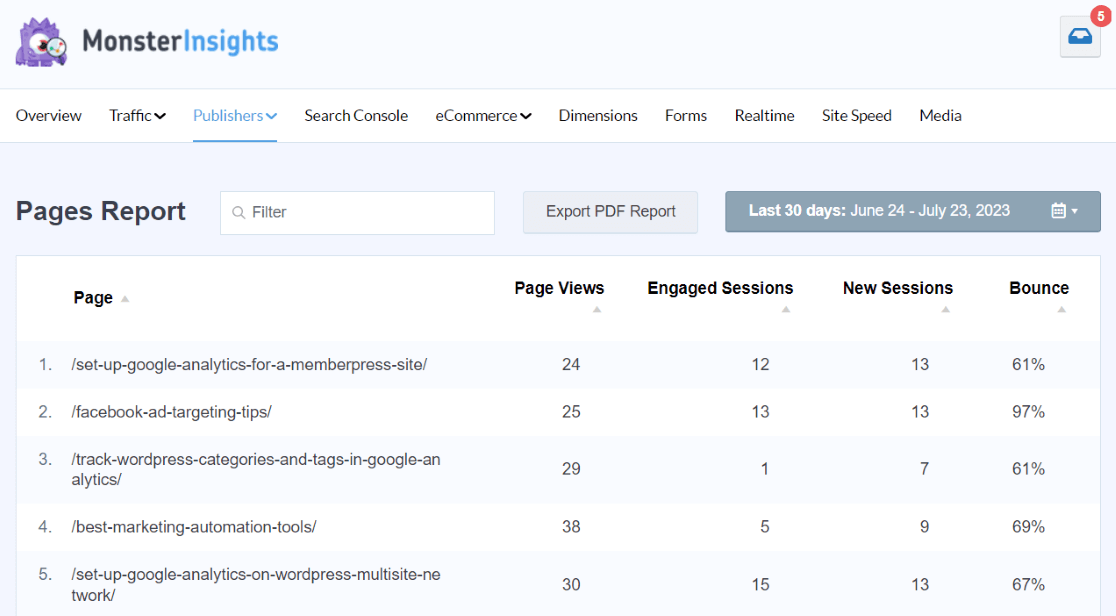Click the MonsterInsights mascot logo

(x=41, y=41)
